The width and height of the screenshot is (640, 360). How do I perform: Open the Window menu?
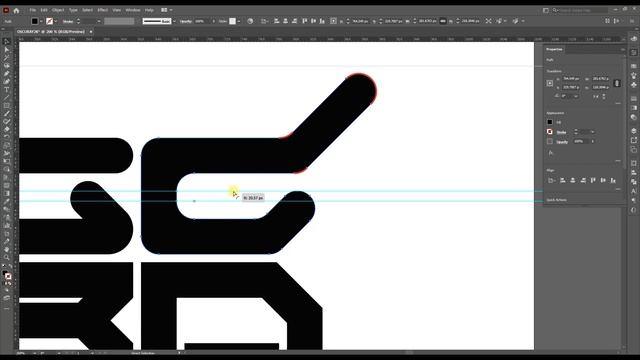pyautogui.click(x=133, y=10)
